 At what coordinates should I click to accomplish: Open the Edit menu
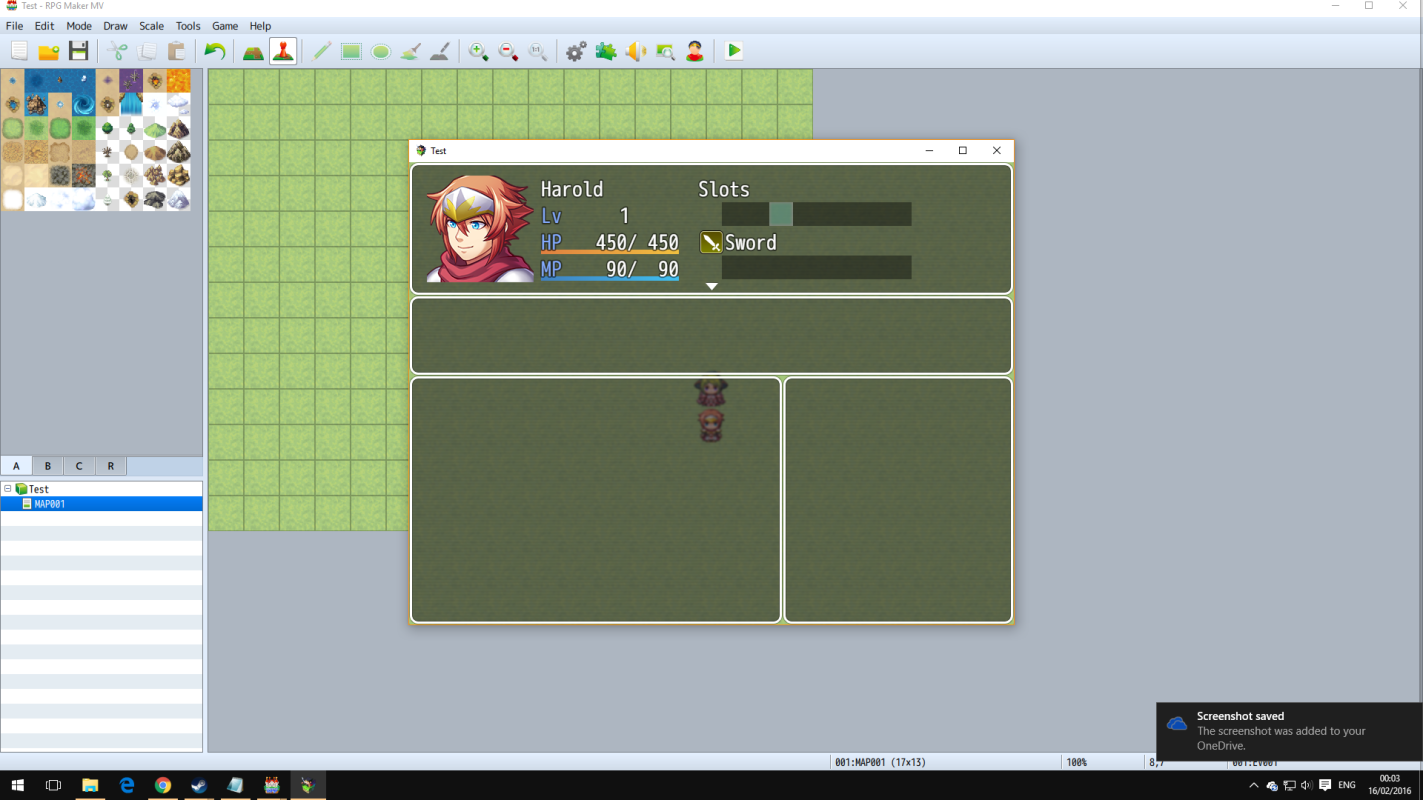45,26
